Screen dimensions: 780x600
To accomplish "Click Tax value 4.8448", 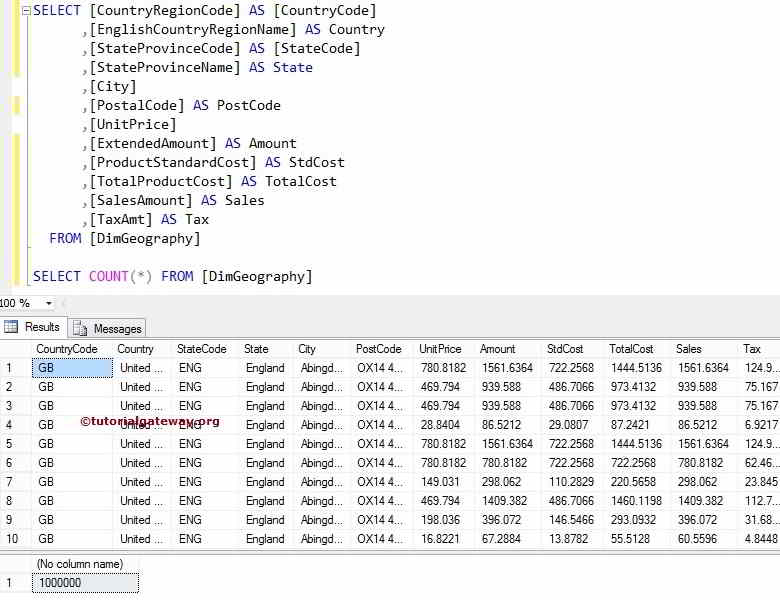I will [761, 539].
